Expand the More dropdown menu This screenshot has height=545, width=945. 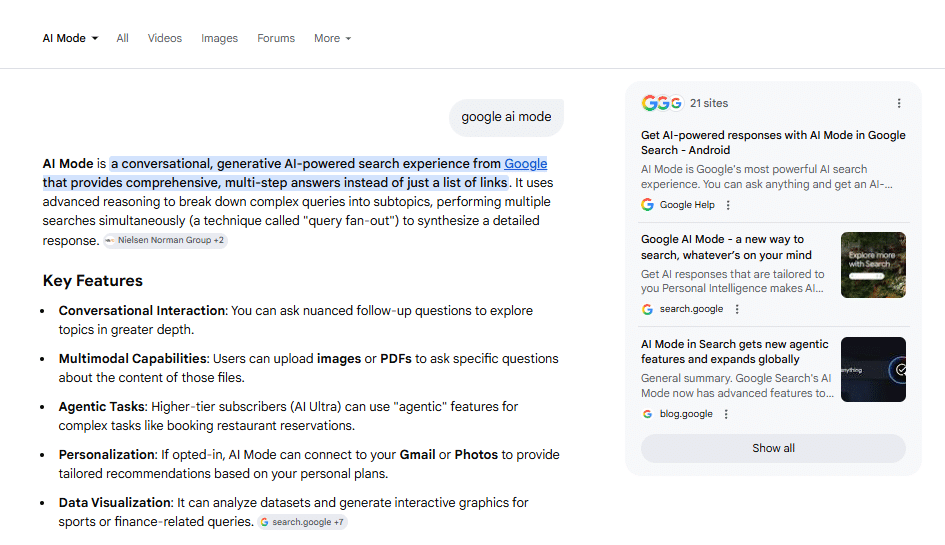tap(332, 38)
